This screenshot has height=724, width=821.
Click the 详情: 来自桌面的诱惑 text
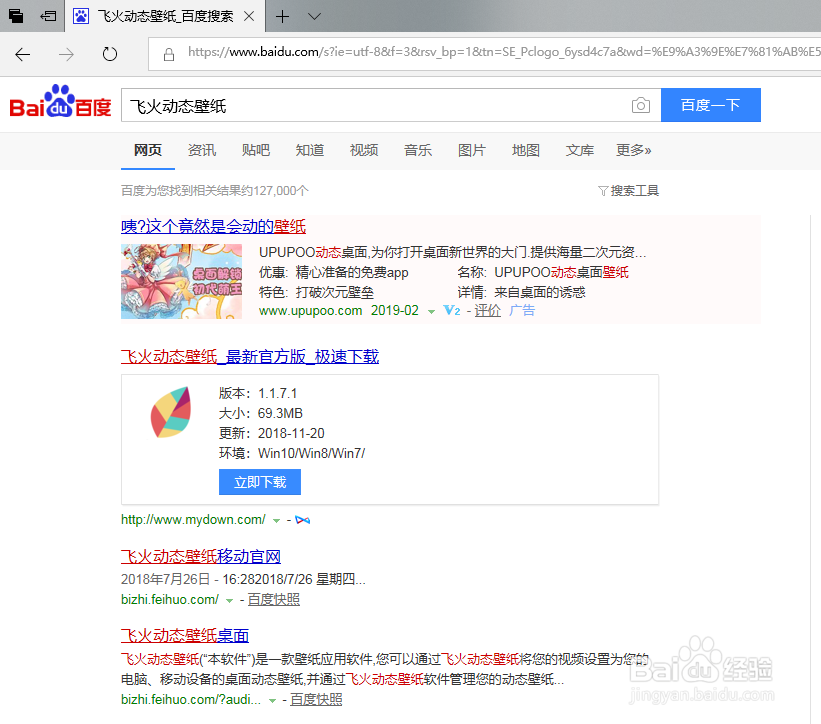tap(522, 293)
